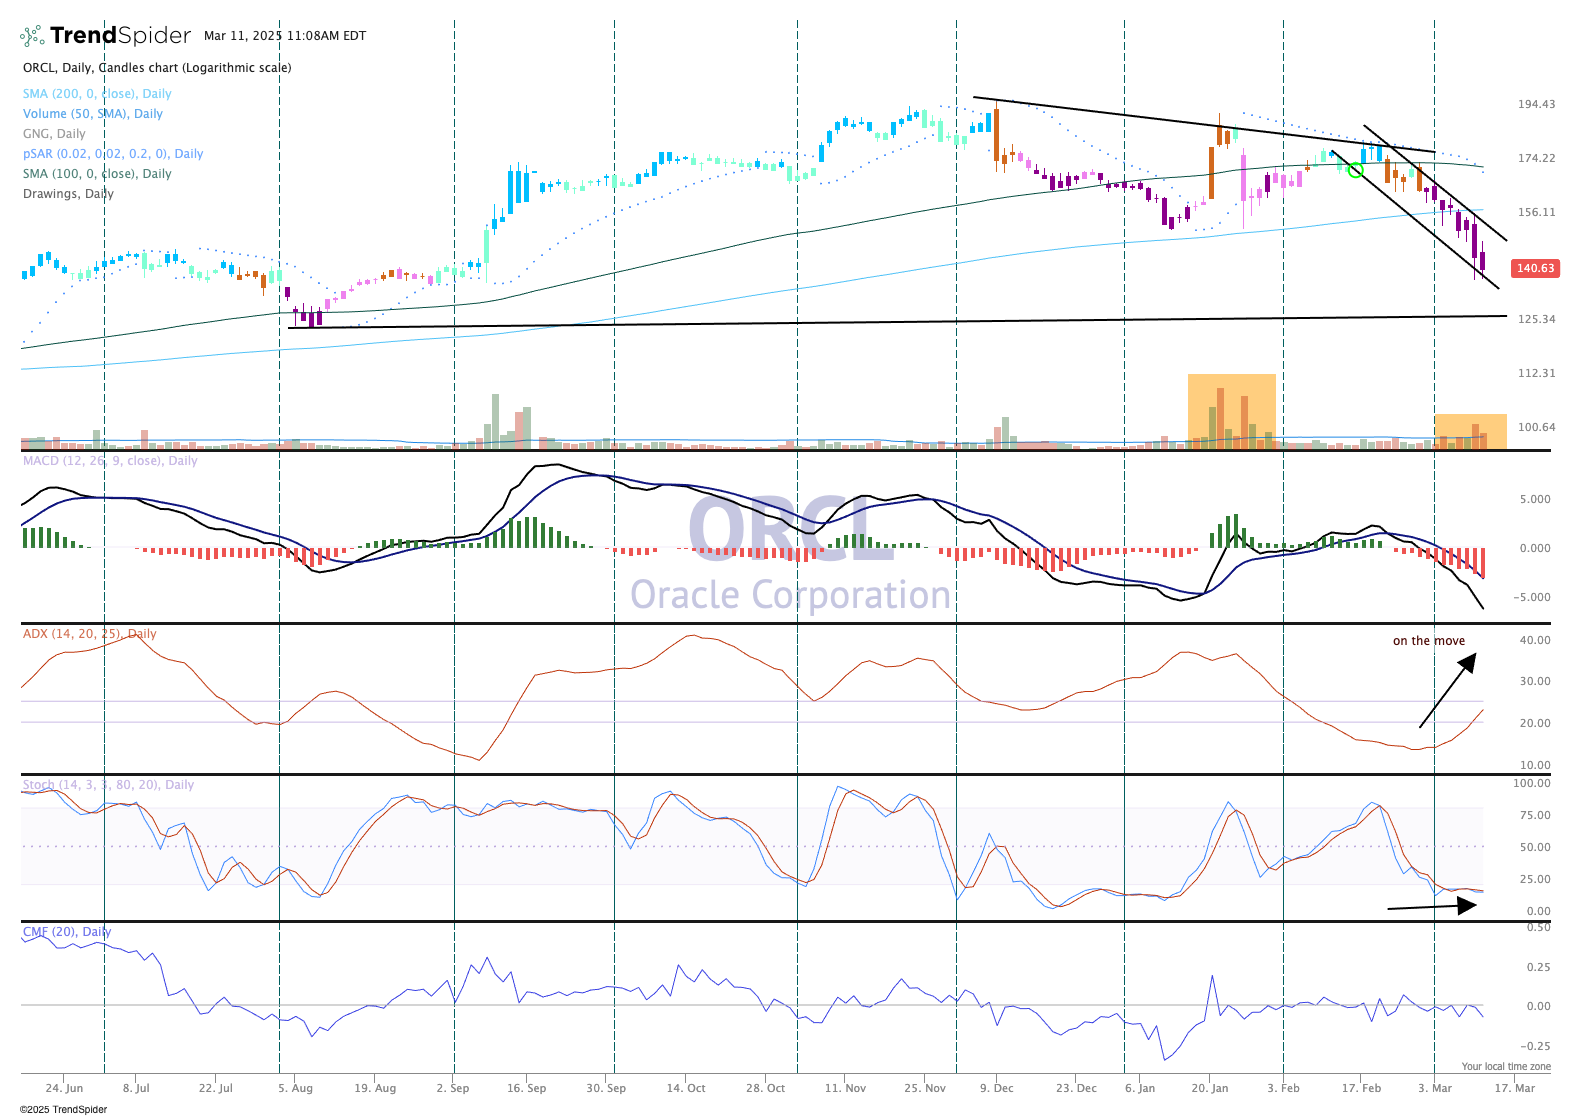Select the orange volume highlight box near 3 Mar
This screenshot has height=1119, width=1581.
pyautogui.click(x=1470, y=430)
